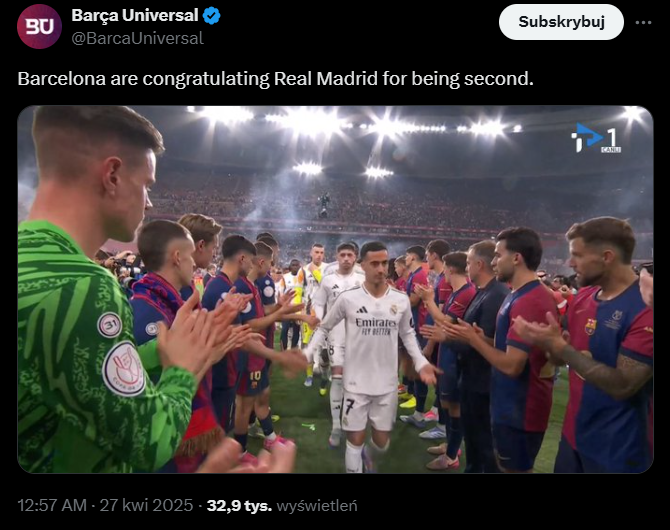670x530 pixels.
Task: Click the 12:57 AM timestamp
Action: click(x=53, y=506)
